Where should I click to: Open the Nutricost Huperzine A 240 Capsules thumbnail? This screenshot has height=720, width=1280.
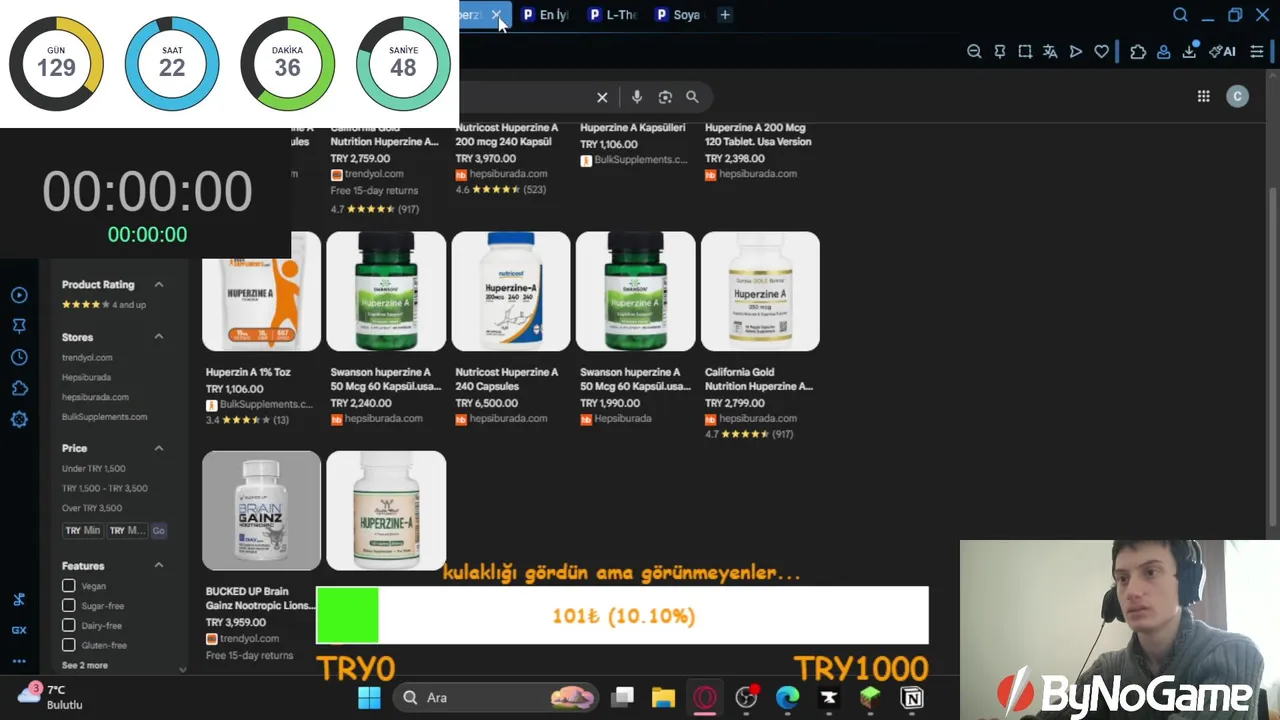point(511,292)
